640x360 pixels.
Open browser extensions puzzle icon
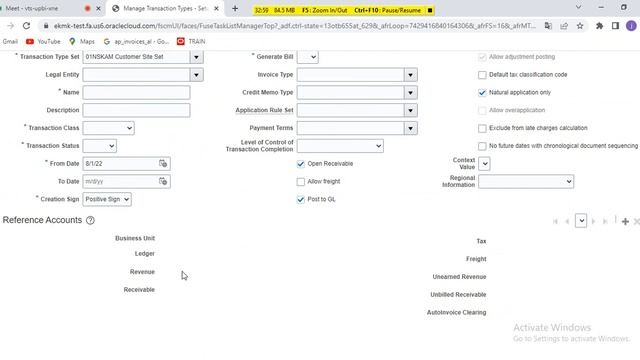click(x=599, y=26)
